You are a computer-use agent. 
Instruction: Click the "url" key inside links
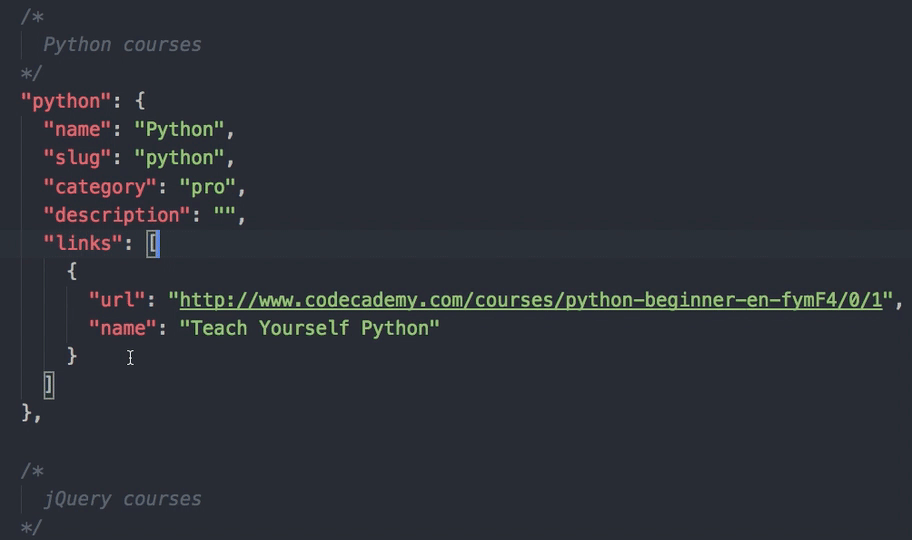117,300
